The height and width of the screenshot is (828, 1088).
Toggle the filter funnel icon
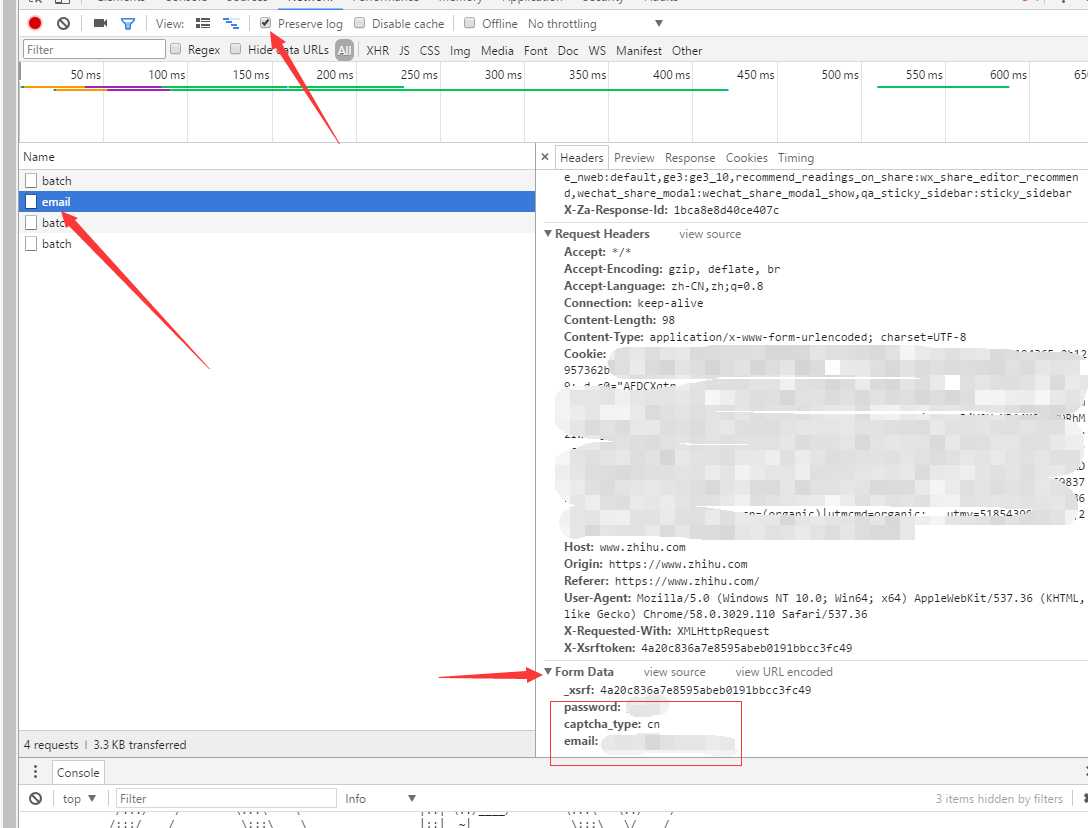128,24
